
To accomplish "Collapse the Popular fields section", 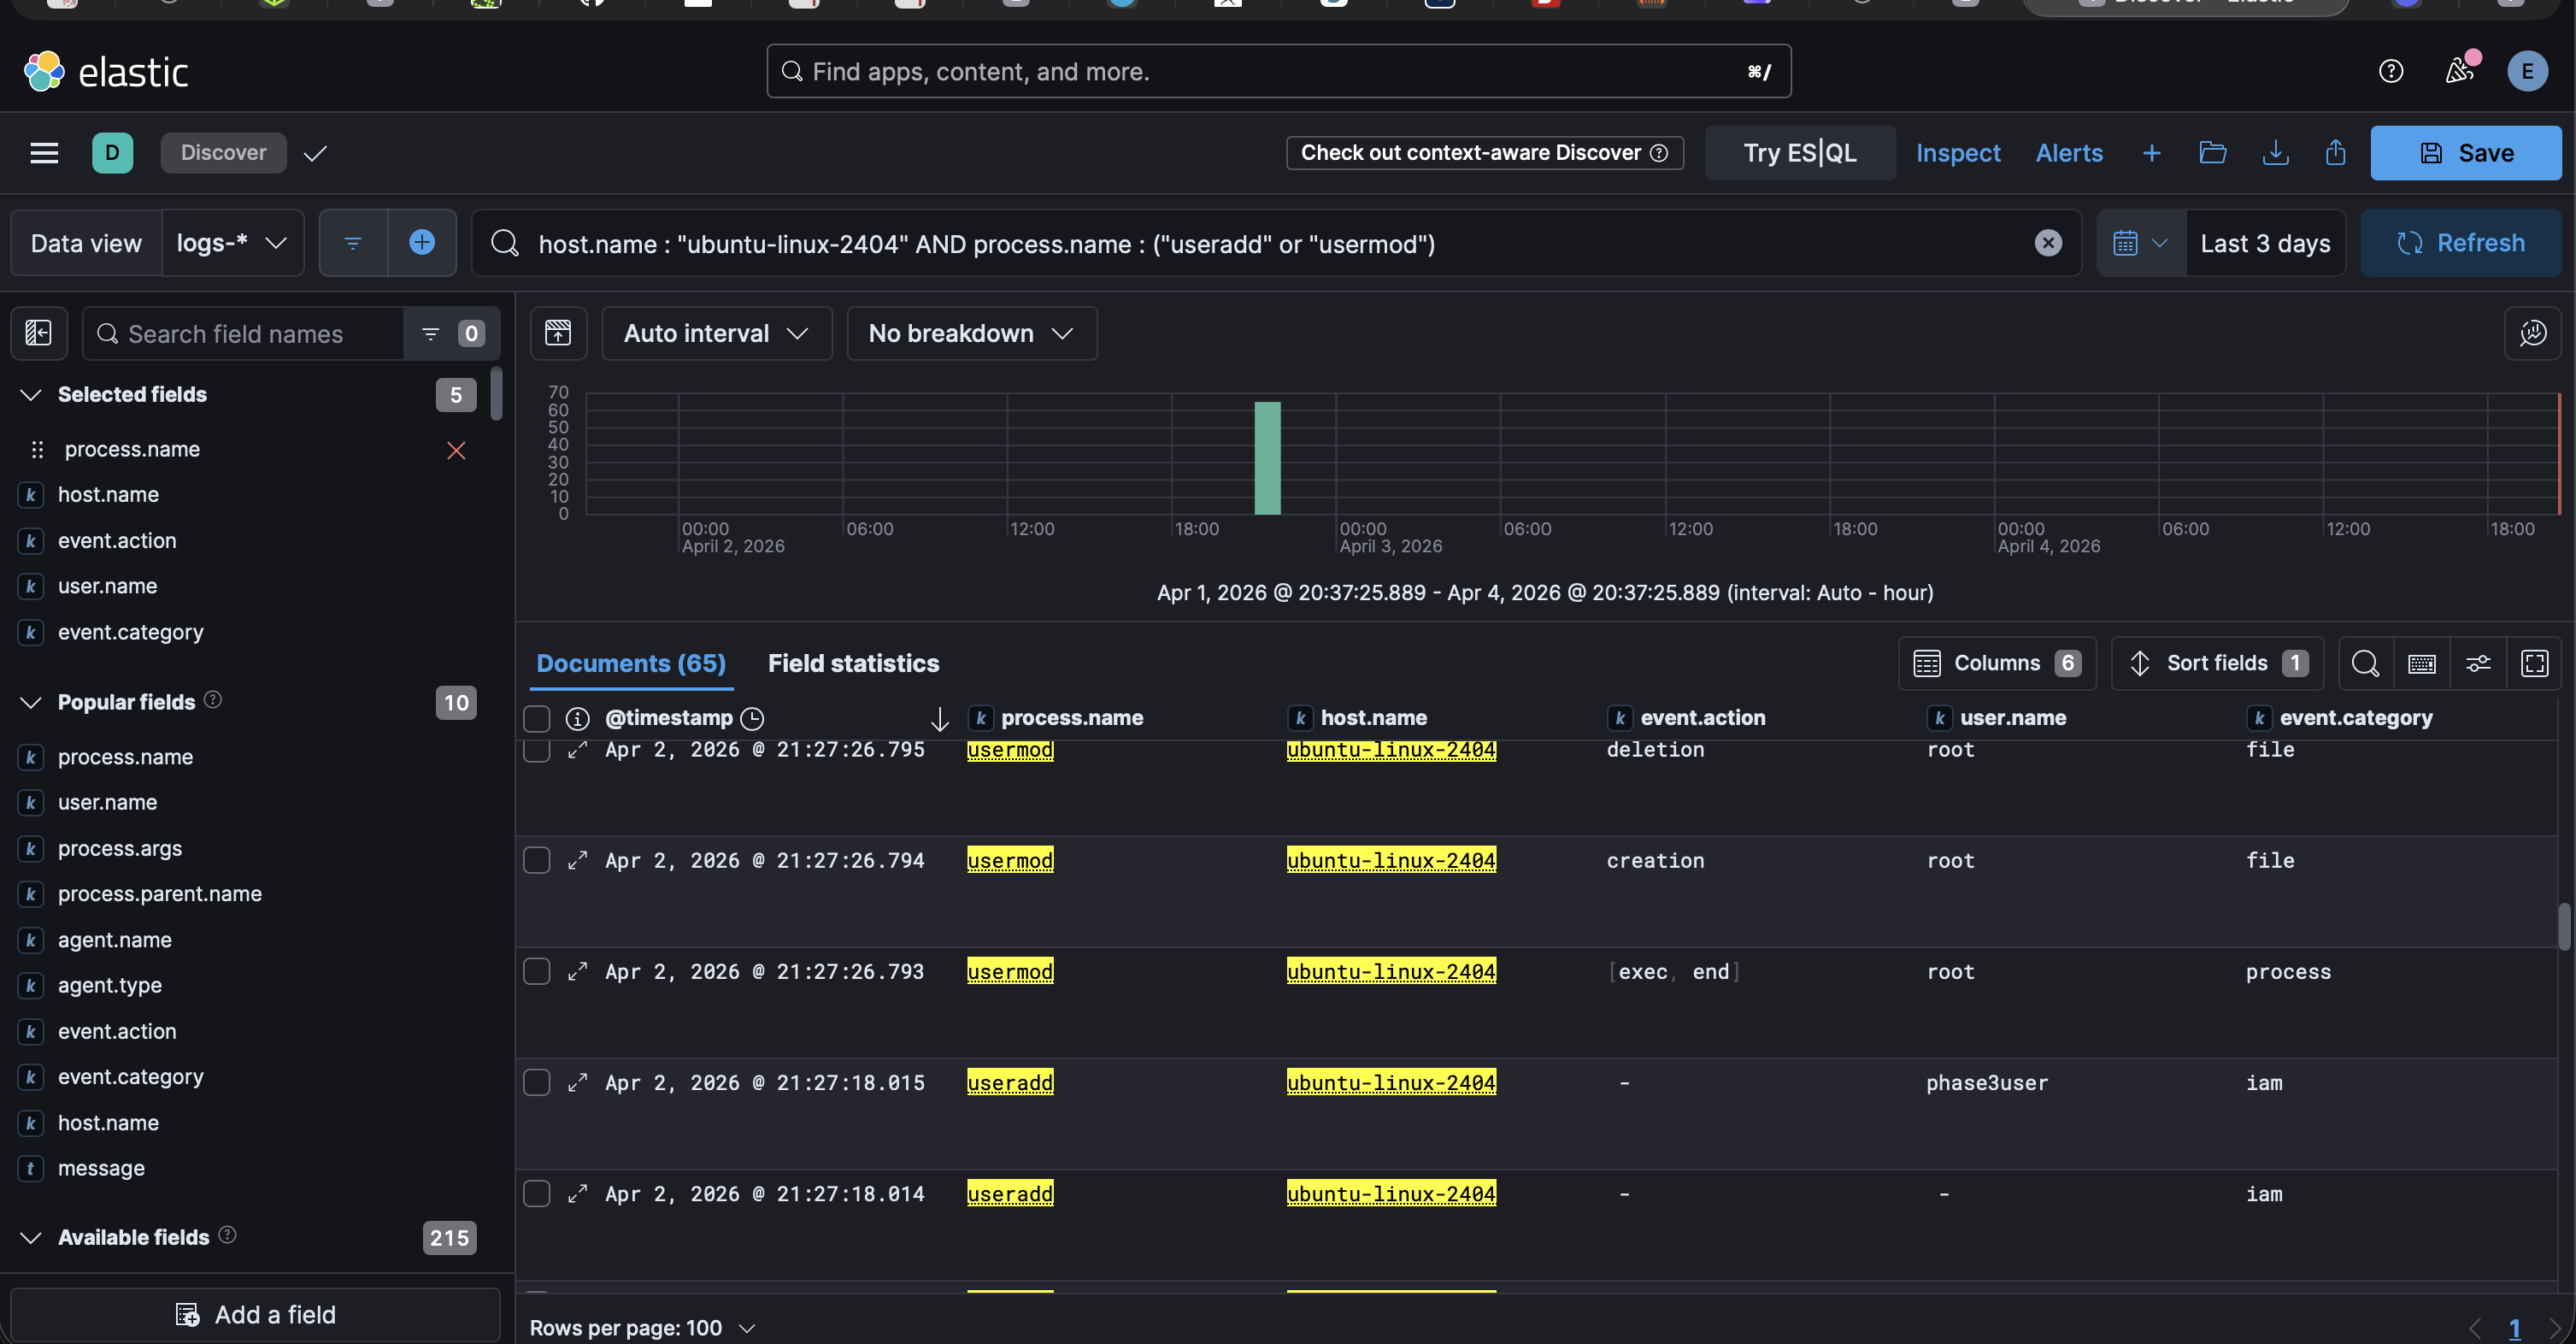I will 31,703.
